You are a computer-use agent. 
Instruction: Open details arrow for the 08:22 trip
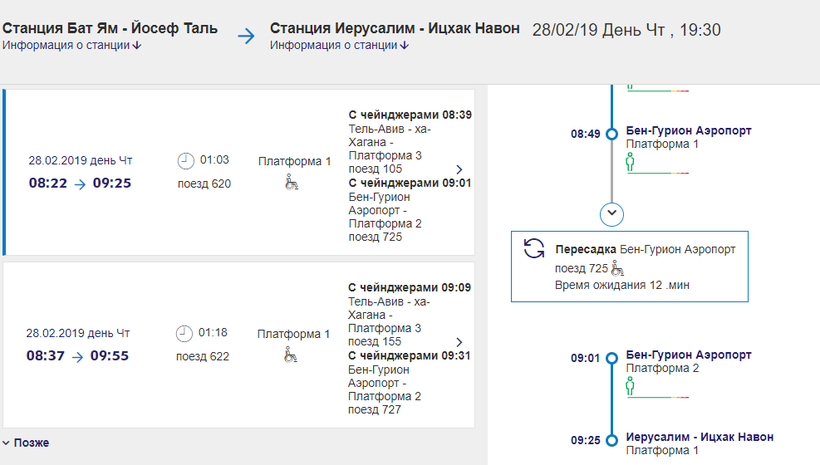(458, 170)
